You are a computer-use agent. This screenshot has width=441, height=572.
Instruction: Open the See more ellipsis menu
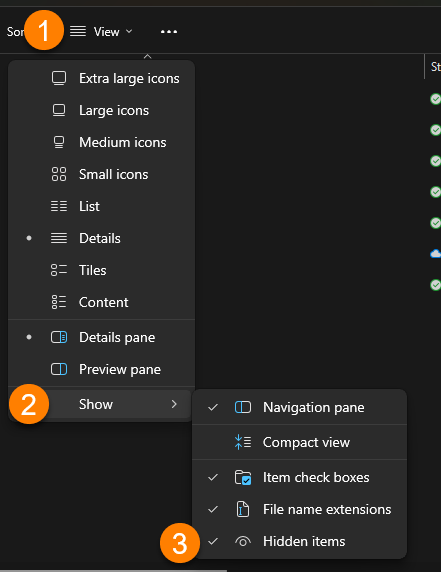tap(169, 32)
